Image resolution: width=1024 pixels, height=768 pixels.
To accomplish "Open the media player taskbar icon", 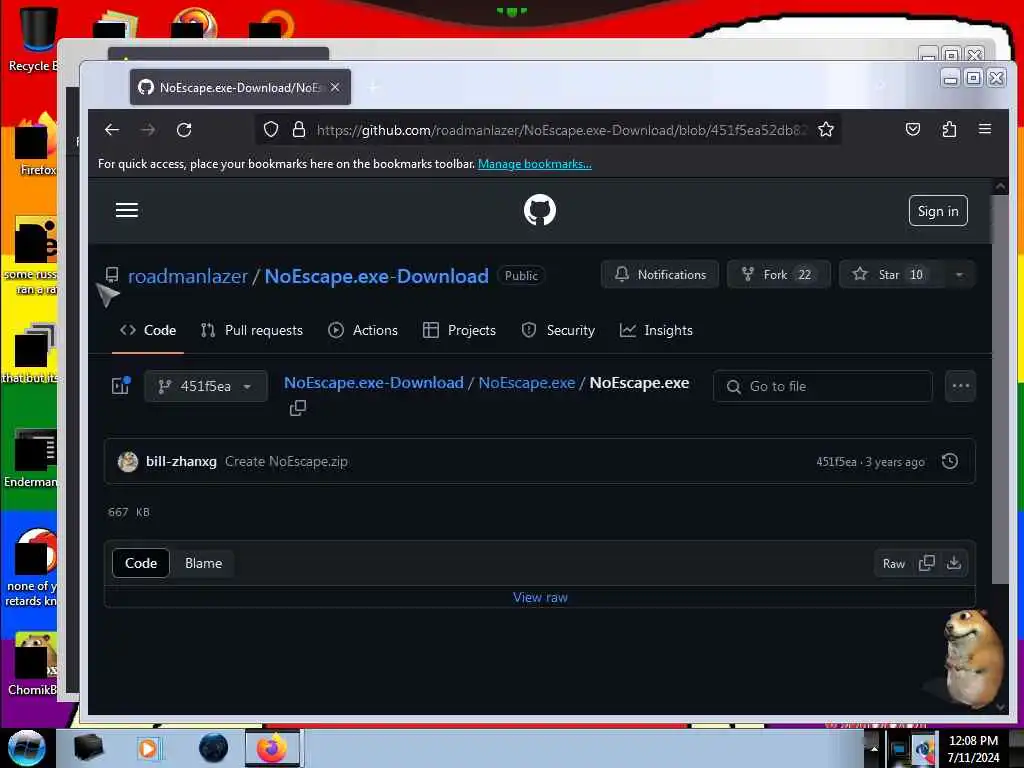I will [148, 748].
